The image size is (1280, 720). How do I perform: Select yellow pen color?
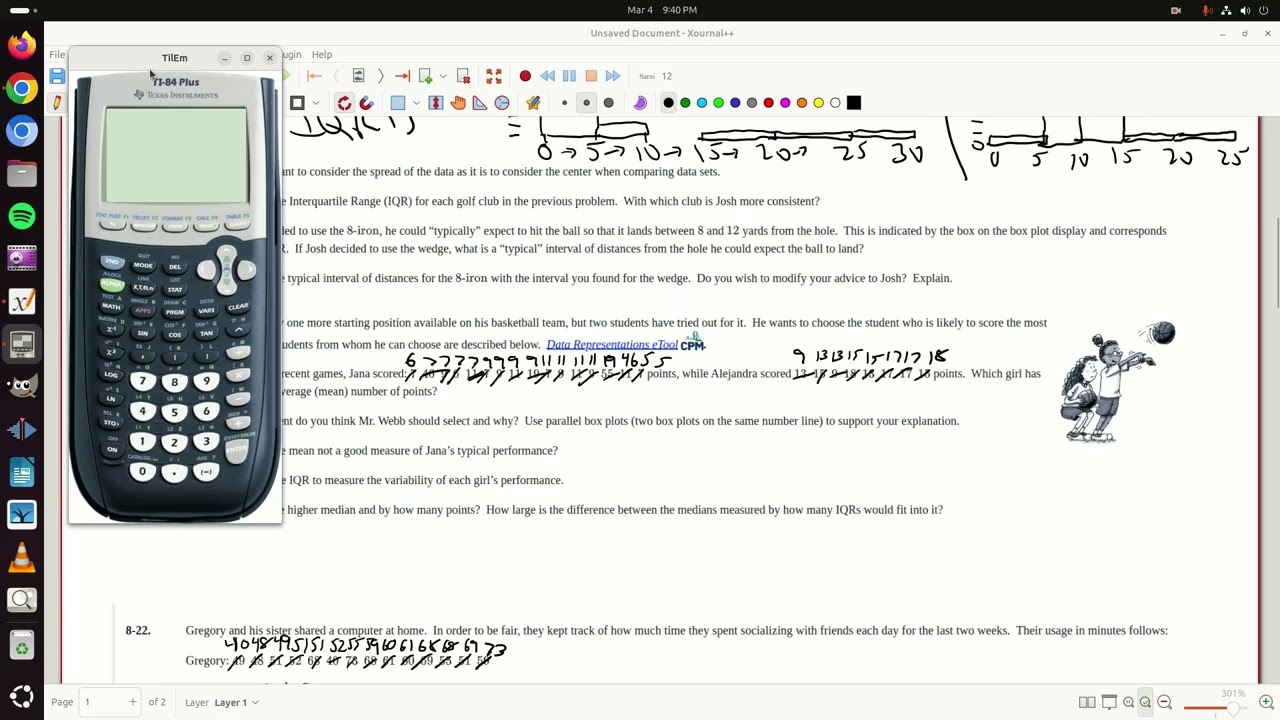(818, 103)
